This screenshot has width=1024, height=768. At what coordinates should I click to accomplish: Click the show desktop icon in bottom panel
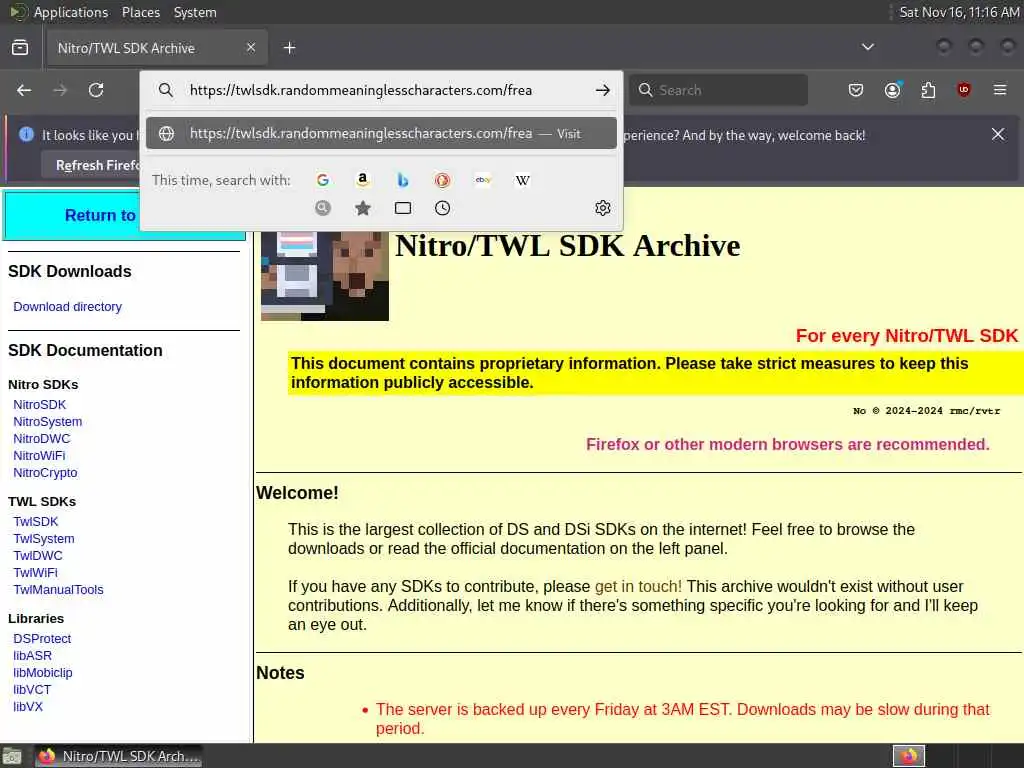(12, 756)
